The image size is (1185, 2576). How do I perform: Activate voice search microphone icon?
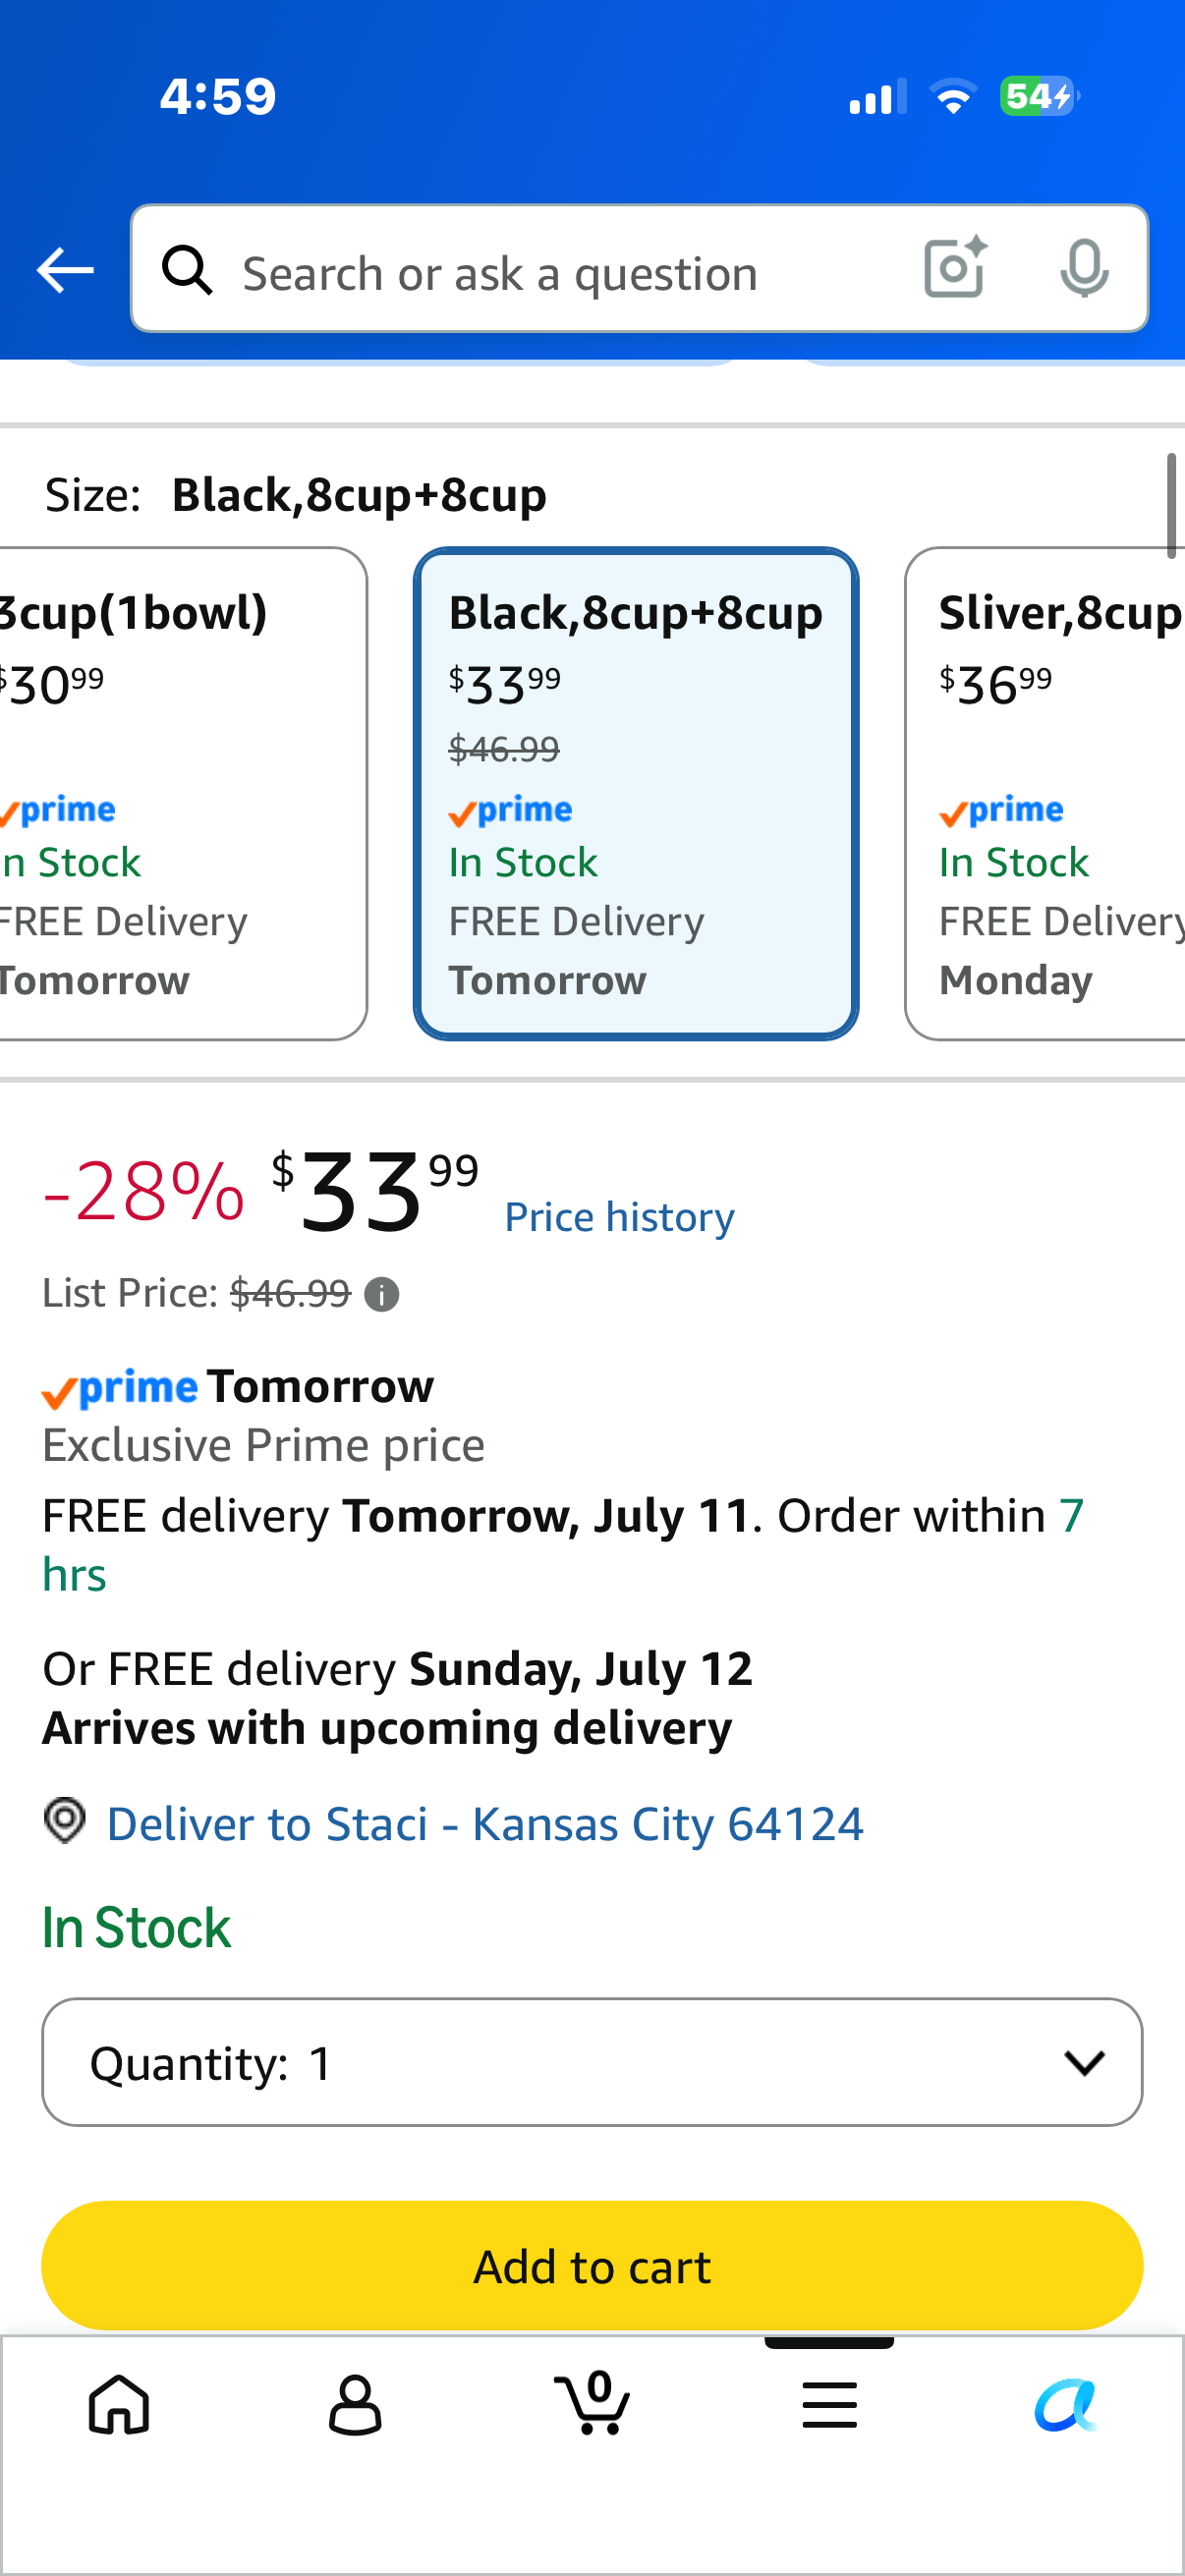pyautogui.click(x=1084, y=268)
